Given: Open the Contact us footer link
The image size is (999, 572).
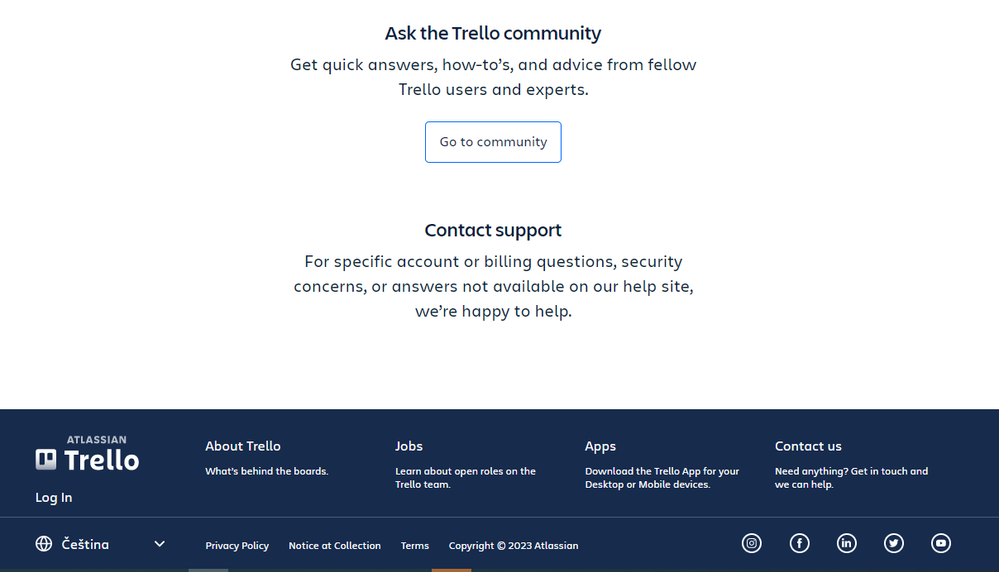Looking at the screenshot, I should pyautogui.click(x=808, y=446).
